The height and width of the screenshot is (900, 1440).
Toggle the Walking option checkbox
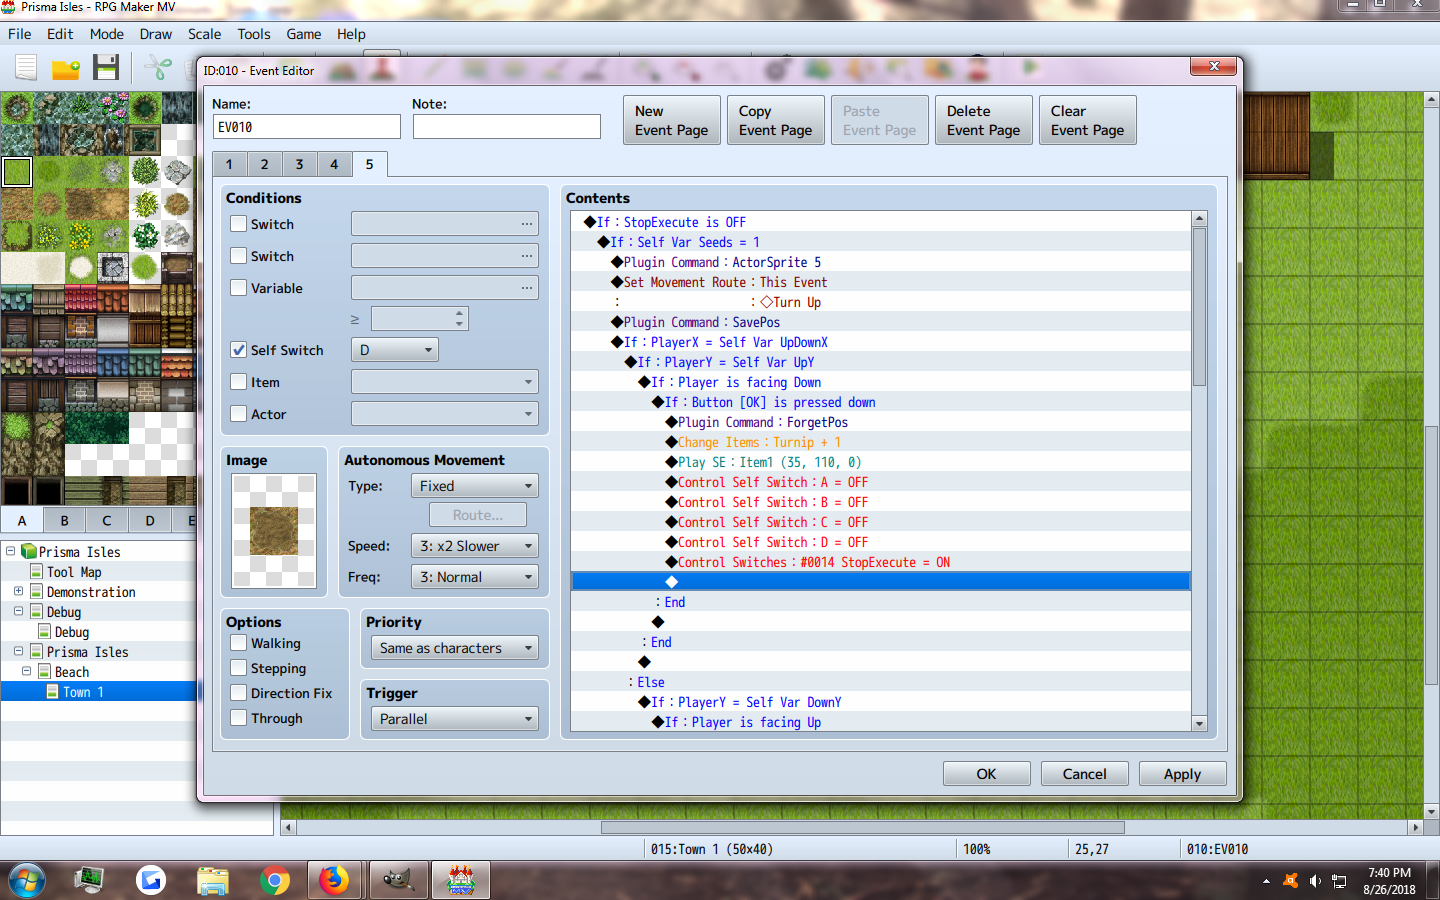[238, 643]
